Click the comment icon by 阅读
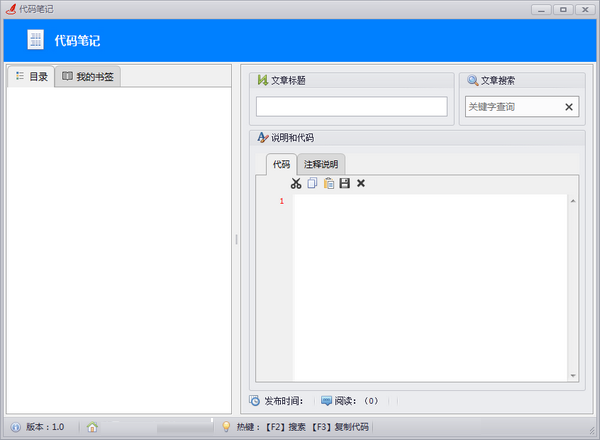 pyautogui.click(x=326, y=401)
